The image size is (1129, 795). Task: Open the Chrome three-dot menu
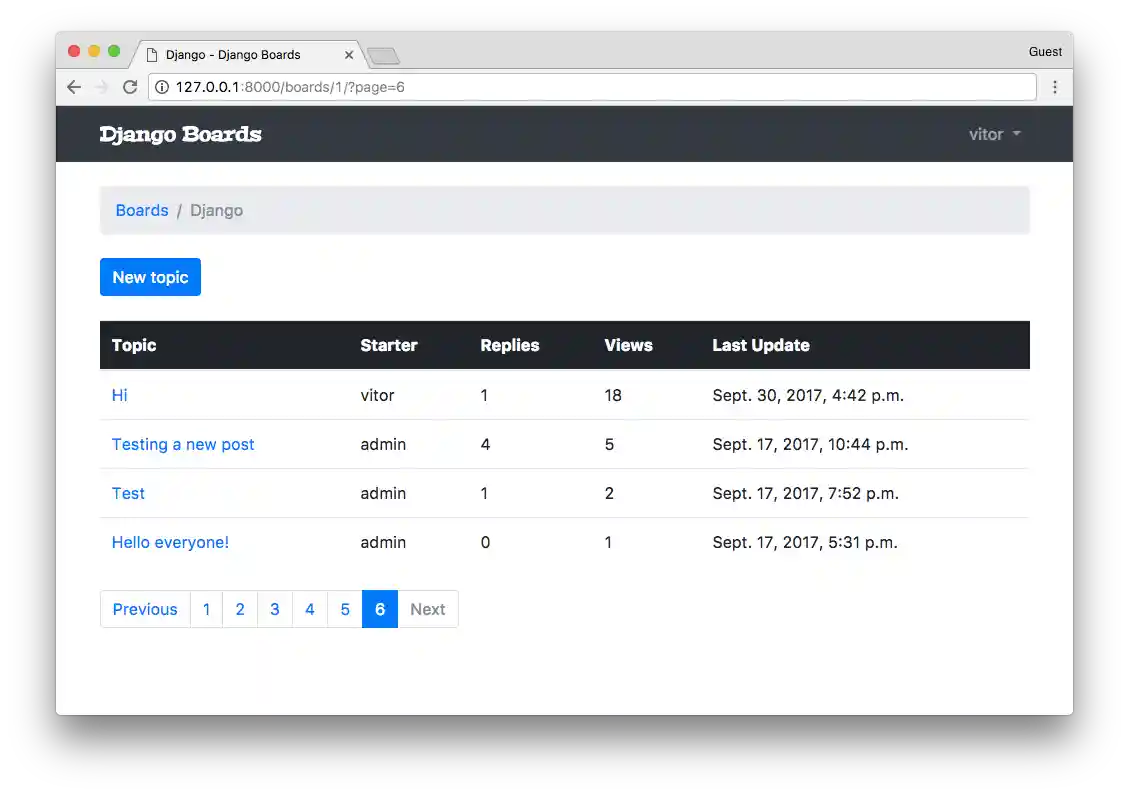coord(1055,87)
